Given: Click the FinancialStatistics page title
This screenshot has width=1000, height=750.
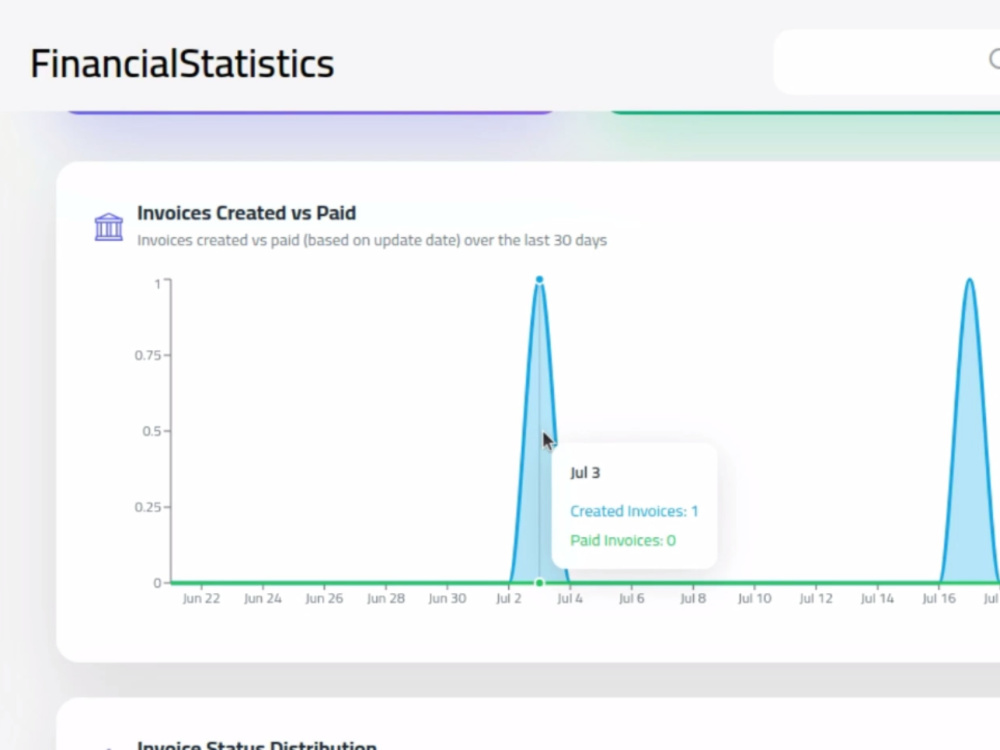Looking at the screenshot, I should [182, 63].
